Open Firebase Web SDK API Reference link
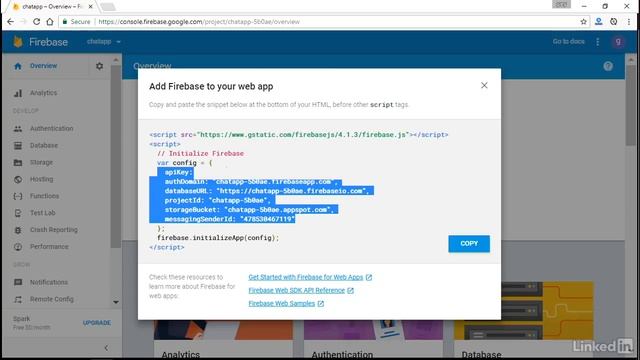640x360 pixels. pos(297,290)
